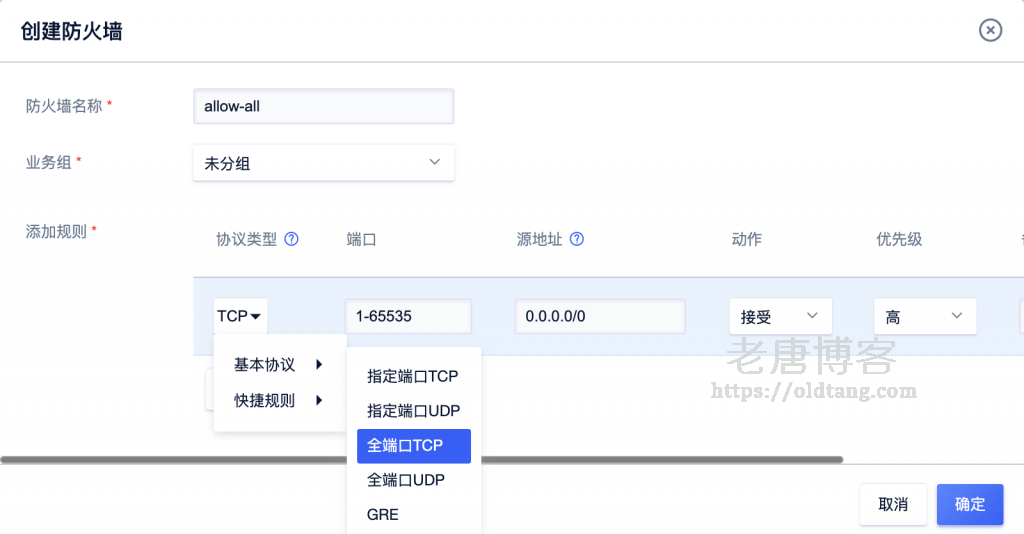This screenshot has height=534, width=1024.
Task: Close the 创建防火墙 dialog with X icon
Action: [990, 30]
